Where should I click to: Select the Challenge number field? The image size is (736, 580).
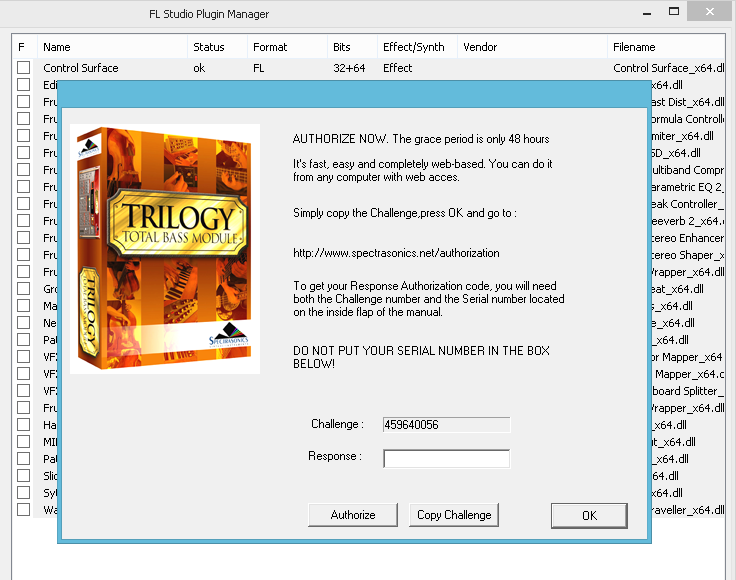point(446,425)
